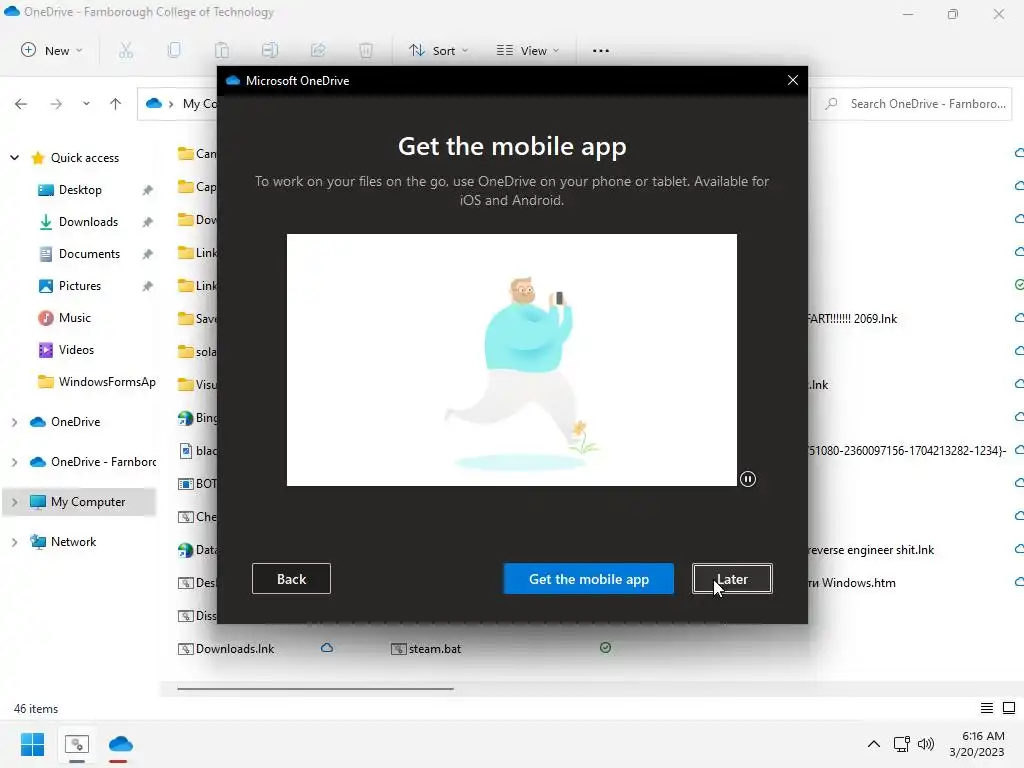Expand the OneDrive tree node
The image size is (1024, 768).
tap(14, 423)
